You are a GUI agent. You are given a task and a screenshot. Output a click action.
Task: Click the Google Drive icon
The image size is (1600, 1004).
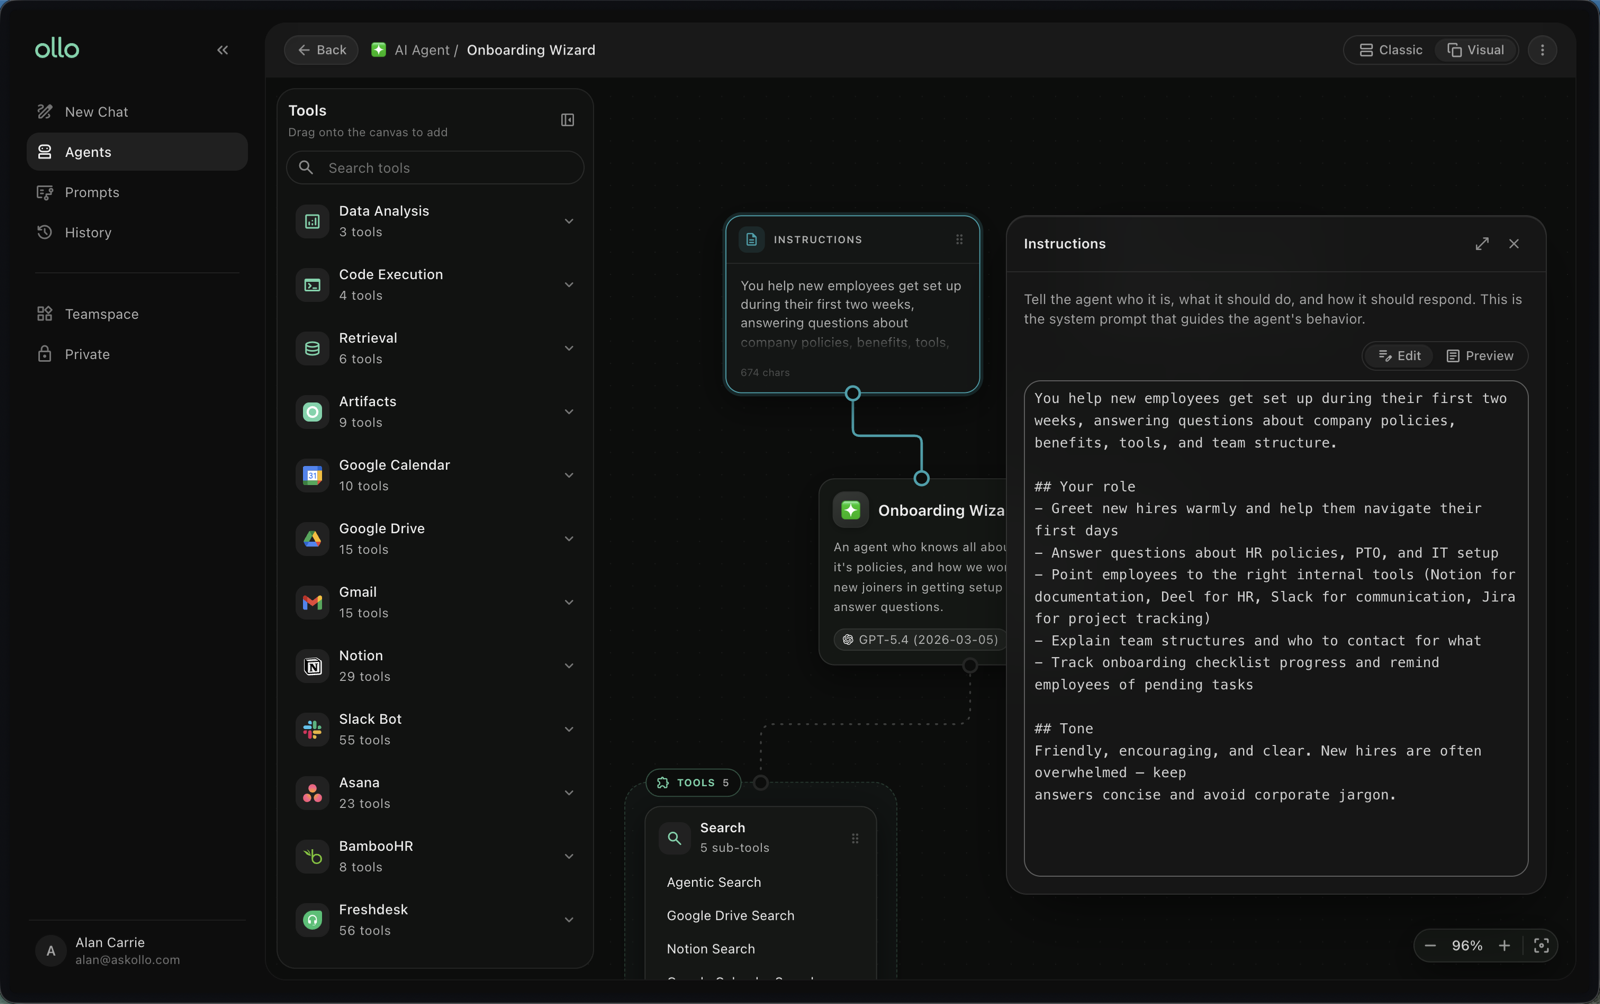[x=312, y=539]
